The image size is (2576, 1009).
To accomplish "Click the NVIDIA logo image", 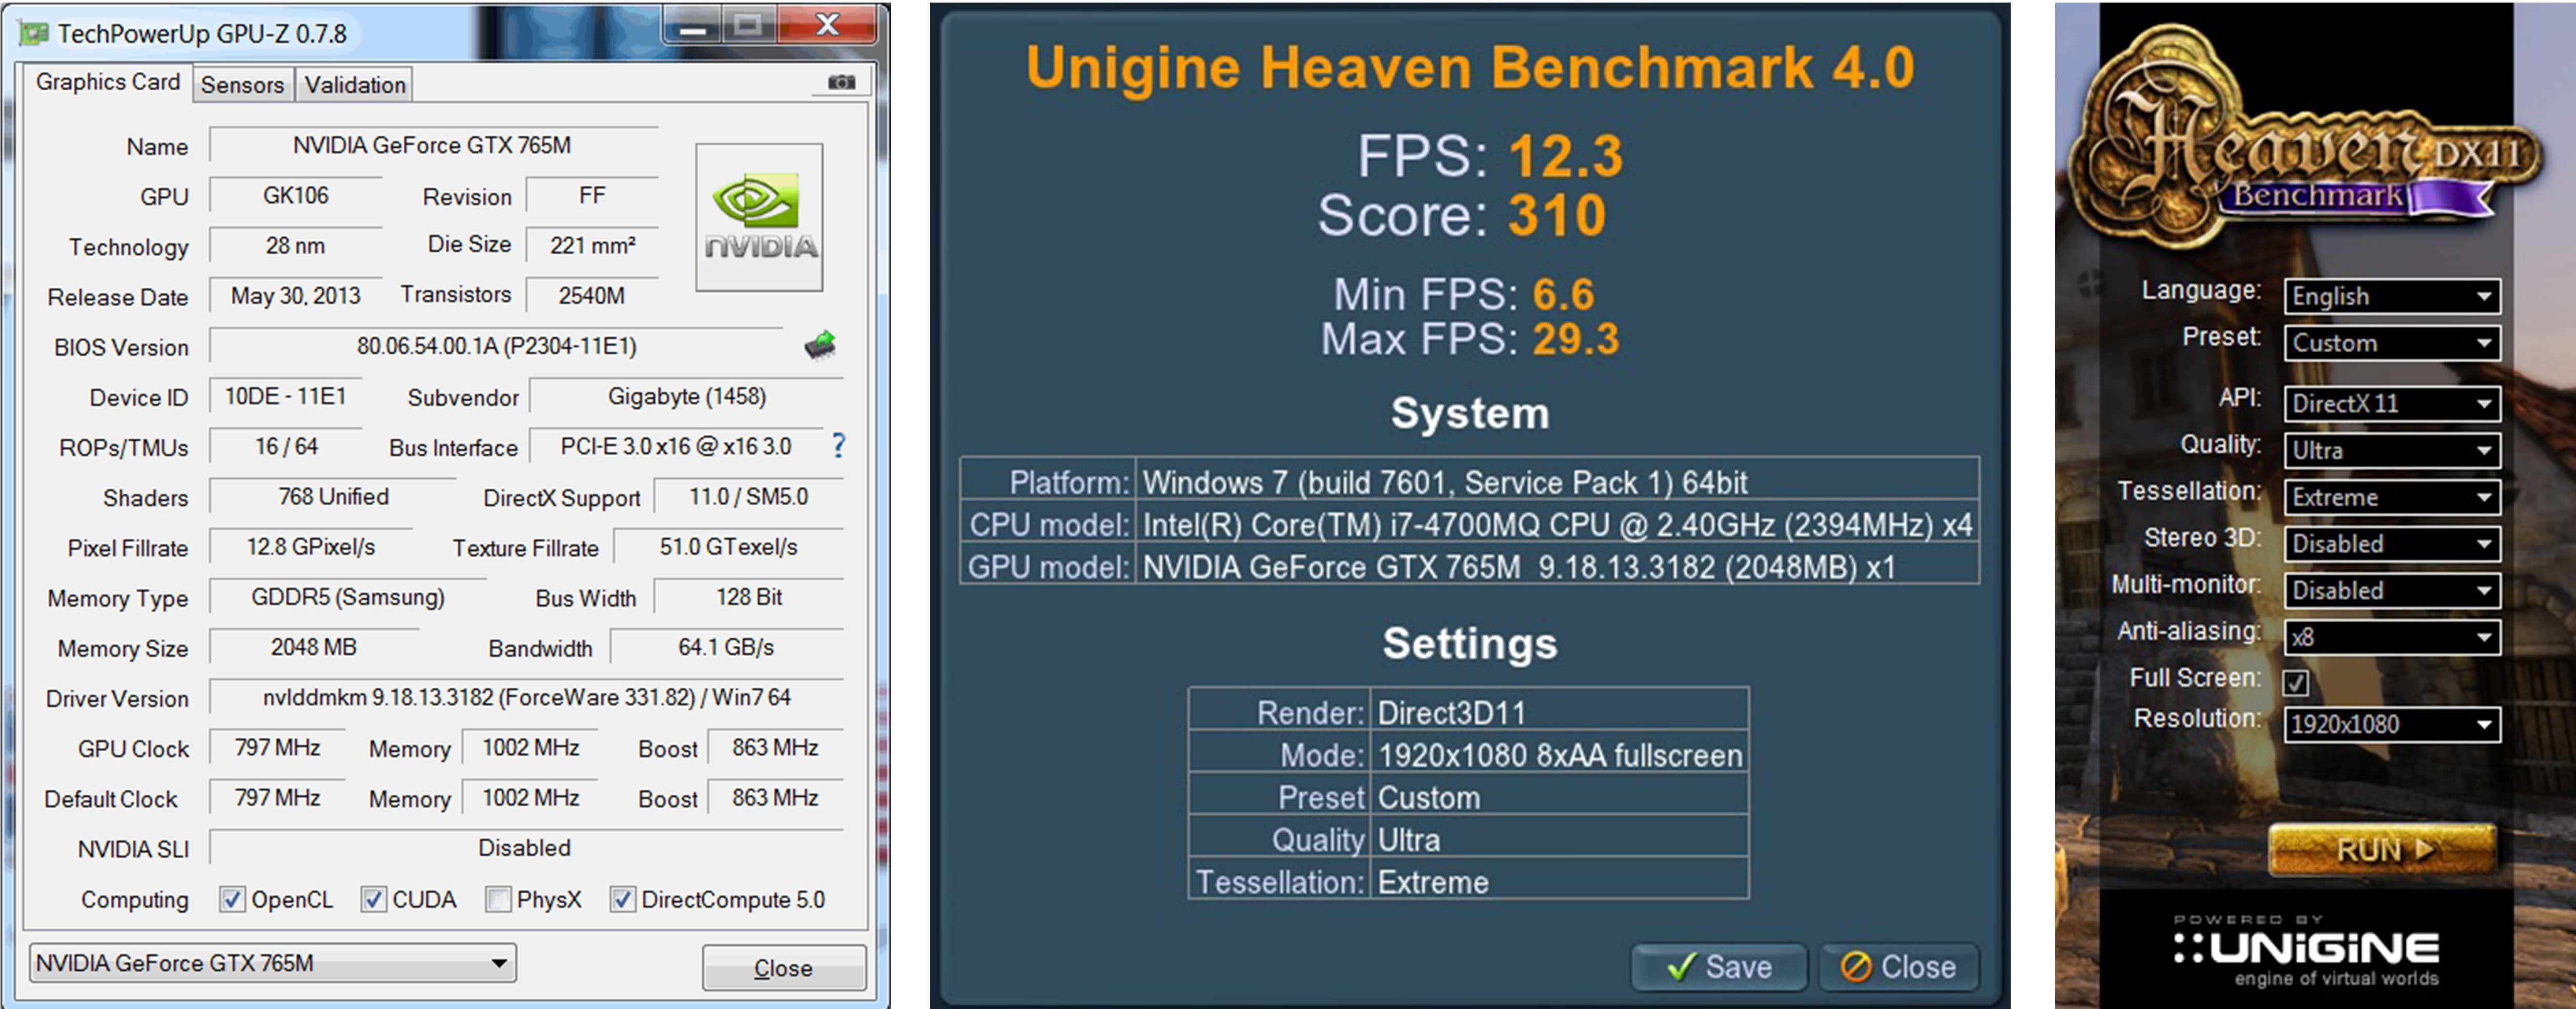I will coord(759,217).
